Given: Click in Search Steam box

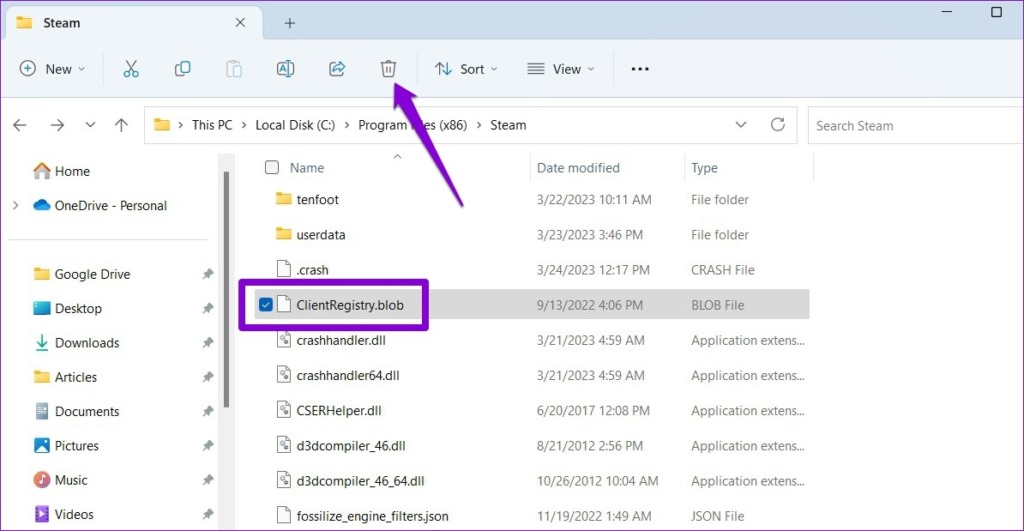Looking at the screenshot, I should click(x=916, y=125).
